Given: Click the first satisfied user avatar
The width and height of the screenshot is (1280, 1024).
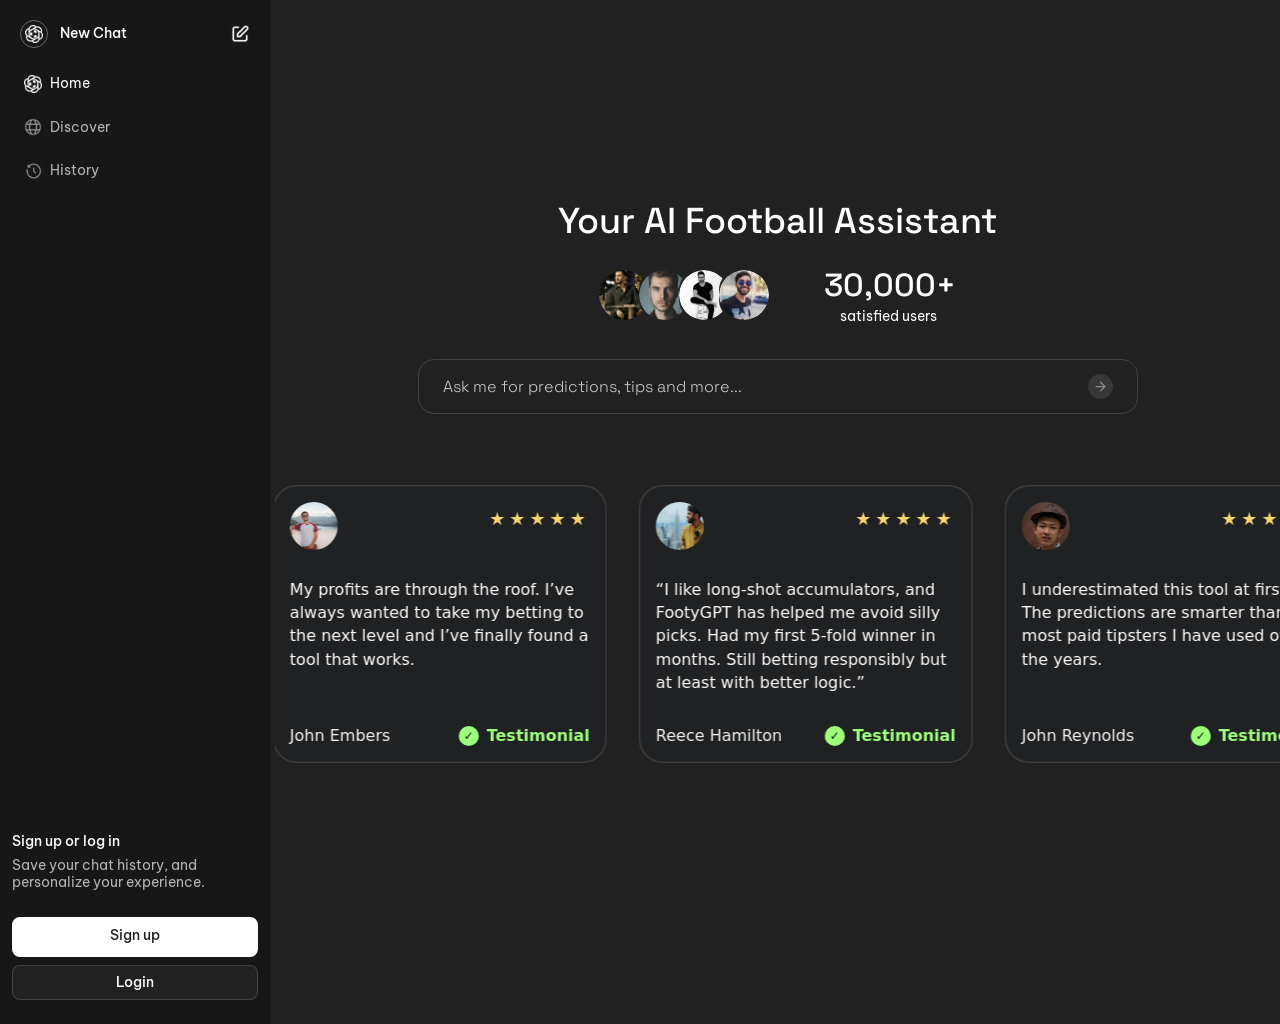Looking at the screenshot, I should coord(620,295).
